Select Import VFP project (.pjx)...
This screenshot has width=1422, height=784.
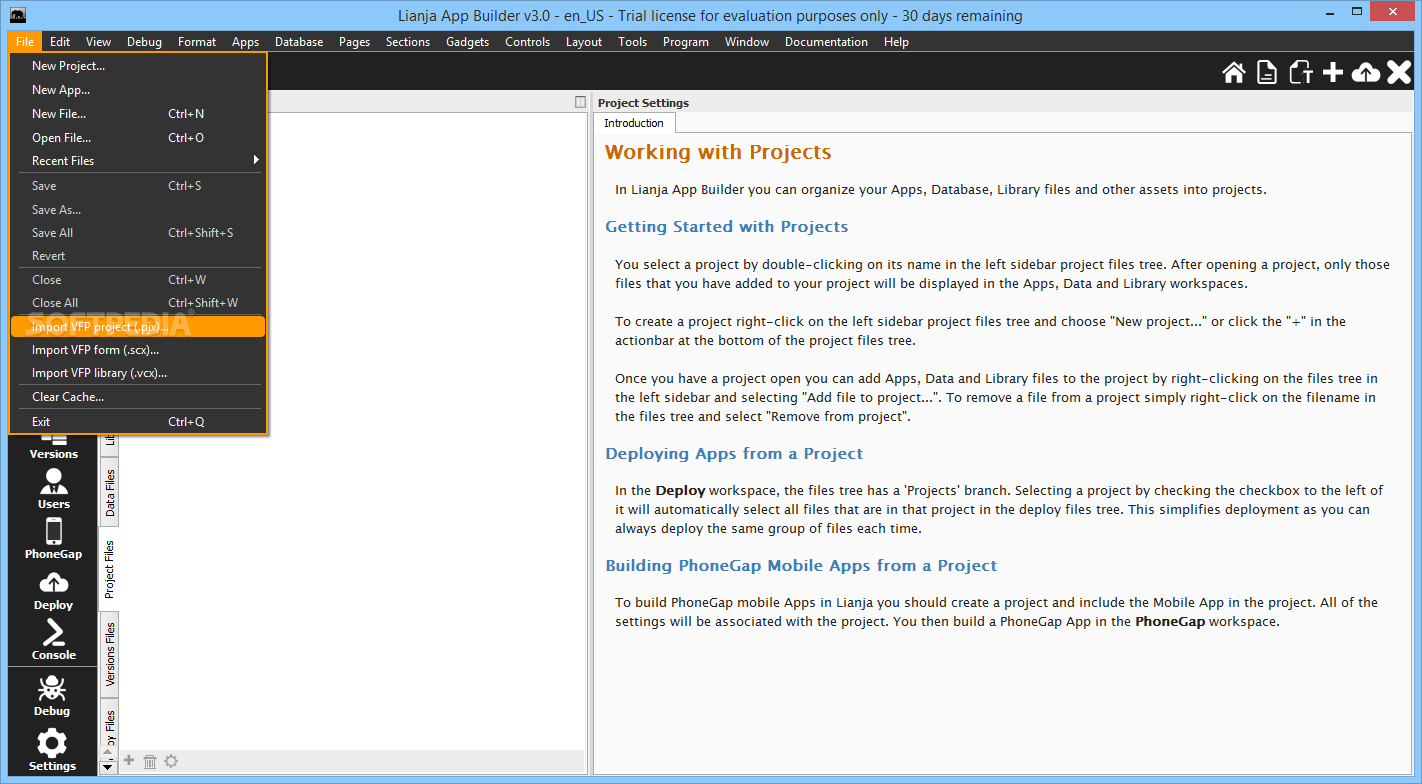(x=138, y=327)
